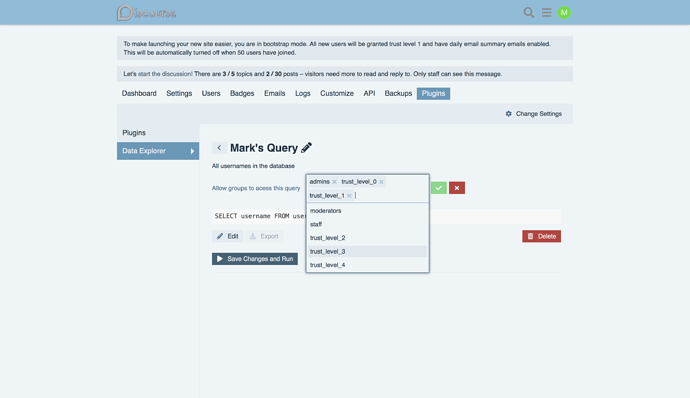Open the search magnifier icon in header
The height and width of the screenshot is (398, 690).
(x=529, y=13)
